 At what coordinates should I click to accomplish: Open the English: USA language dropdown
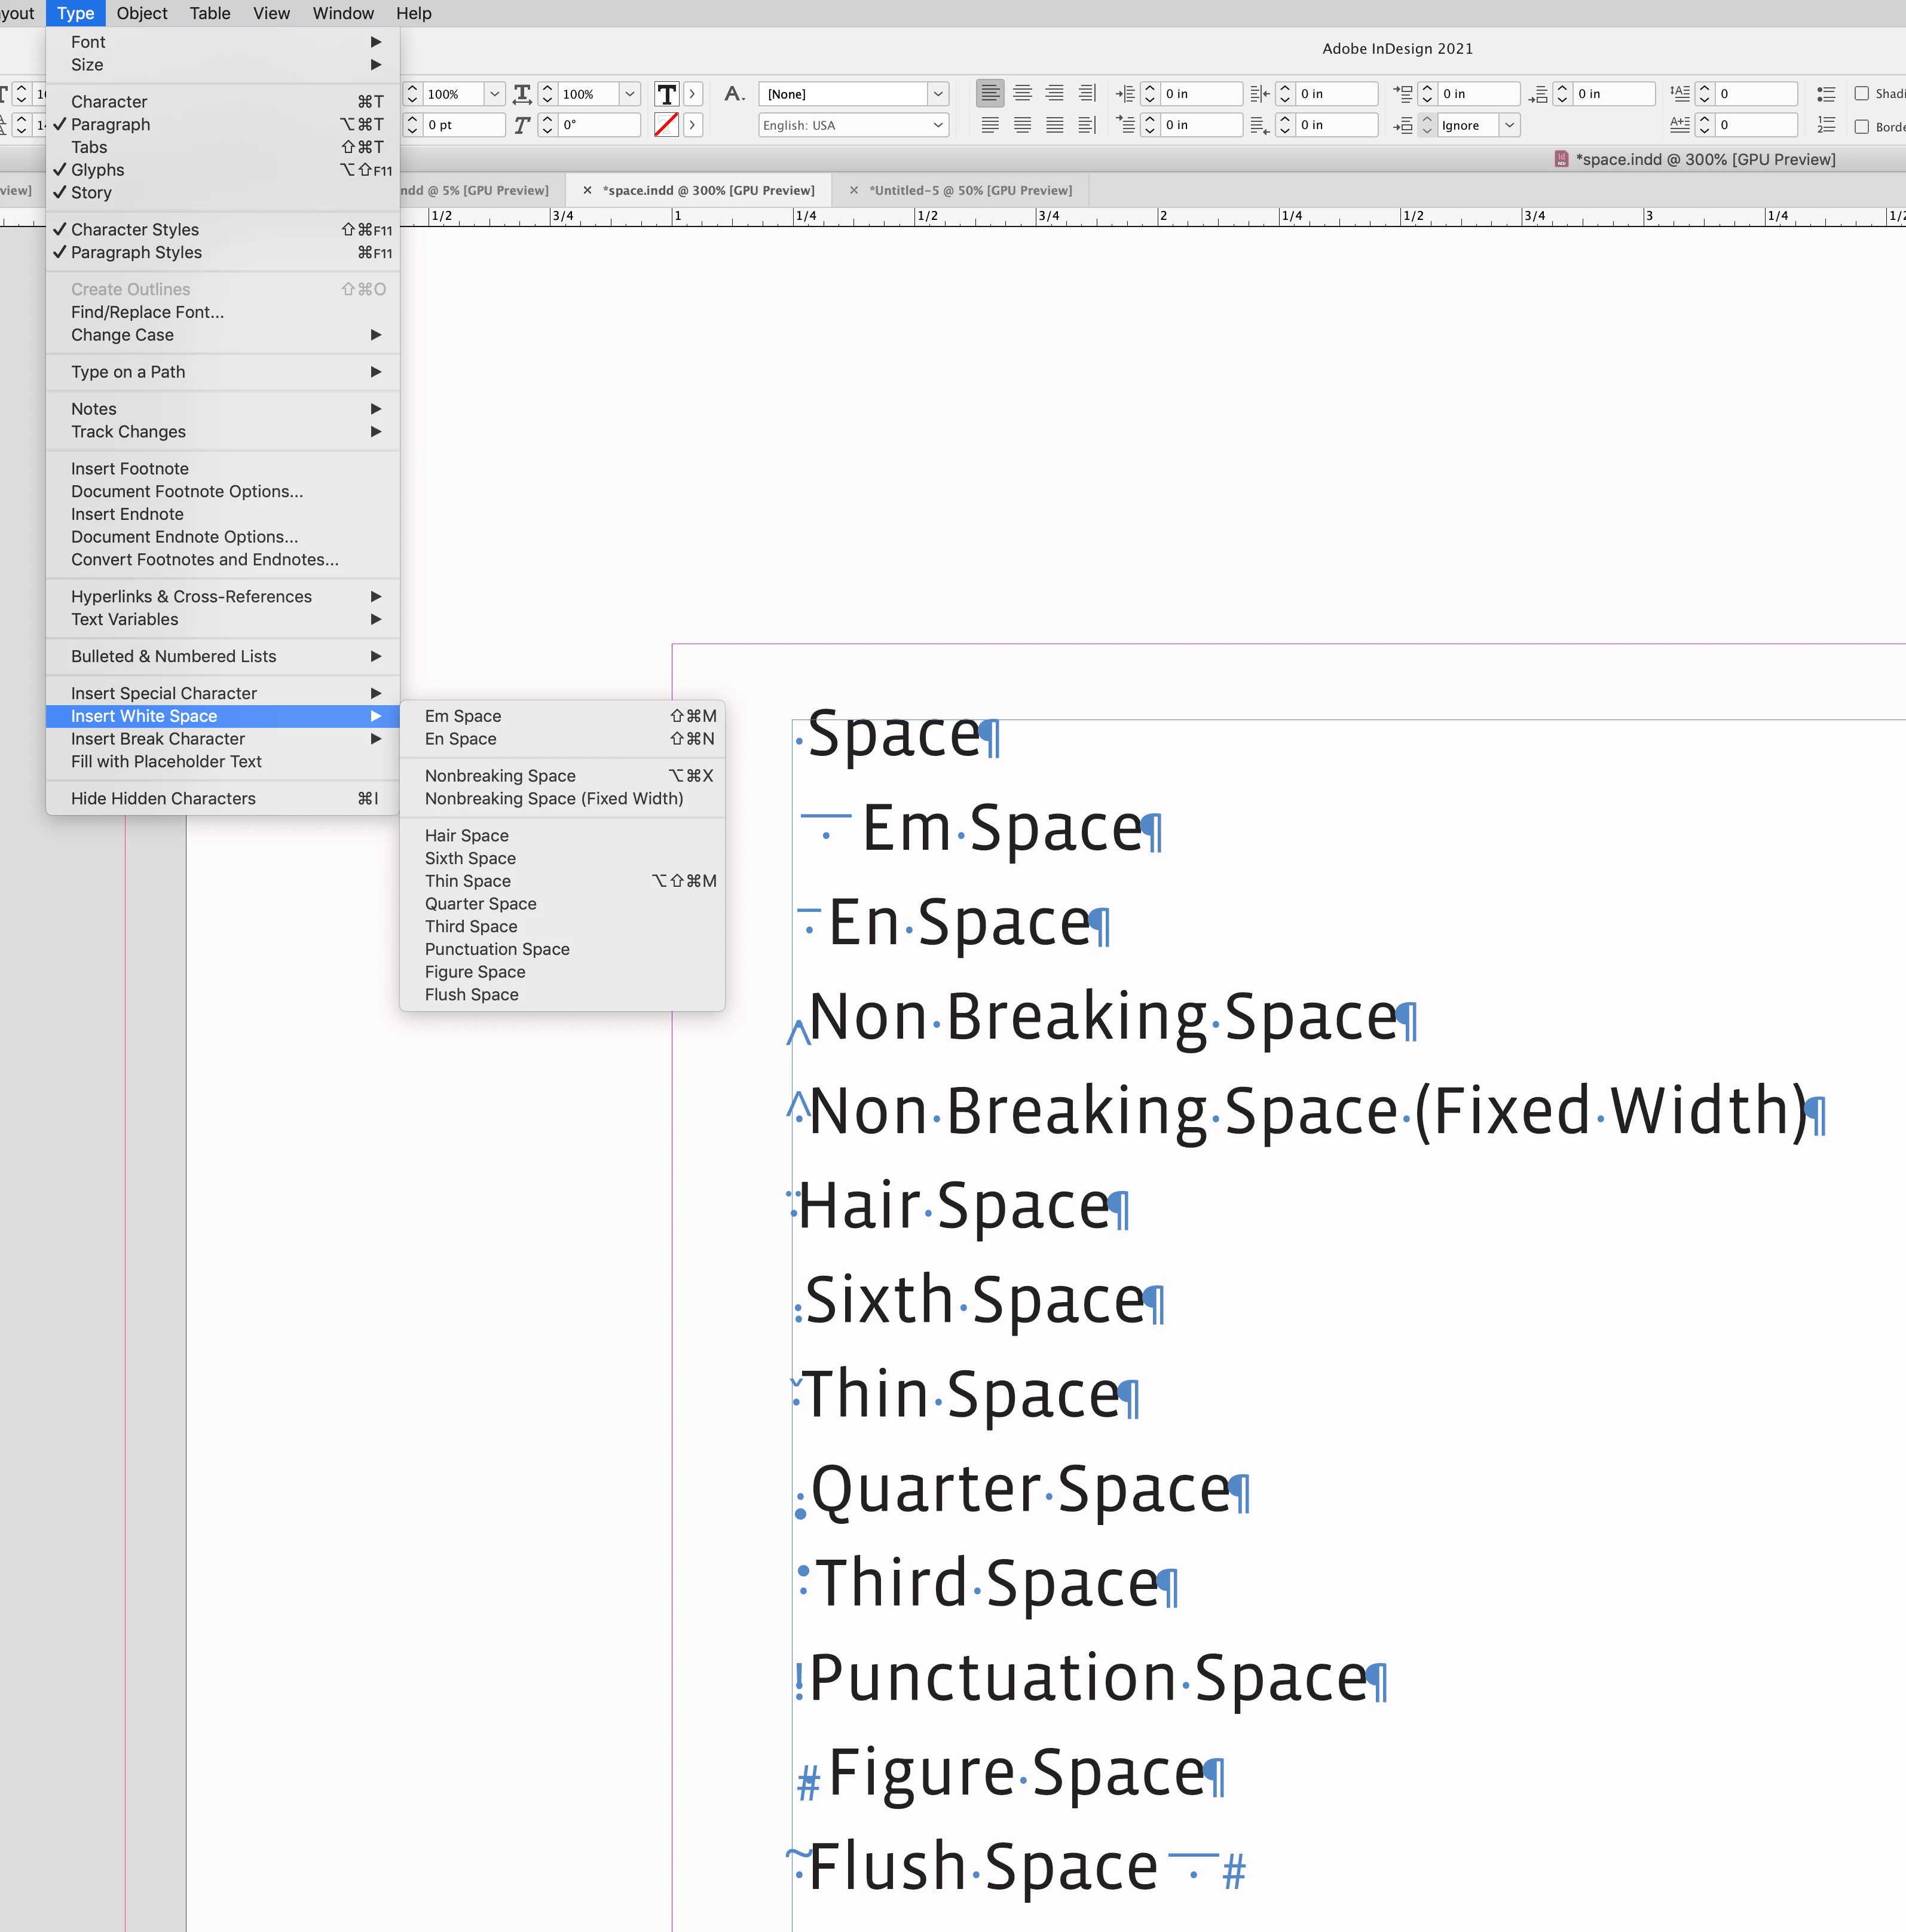(937, 125)
